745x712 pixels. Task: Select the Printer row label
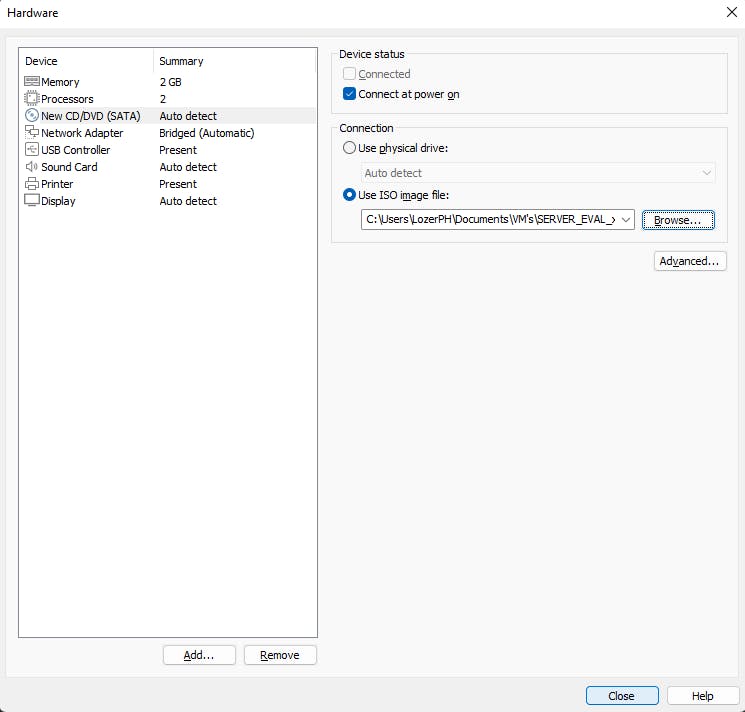[57, 184]
